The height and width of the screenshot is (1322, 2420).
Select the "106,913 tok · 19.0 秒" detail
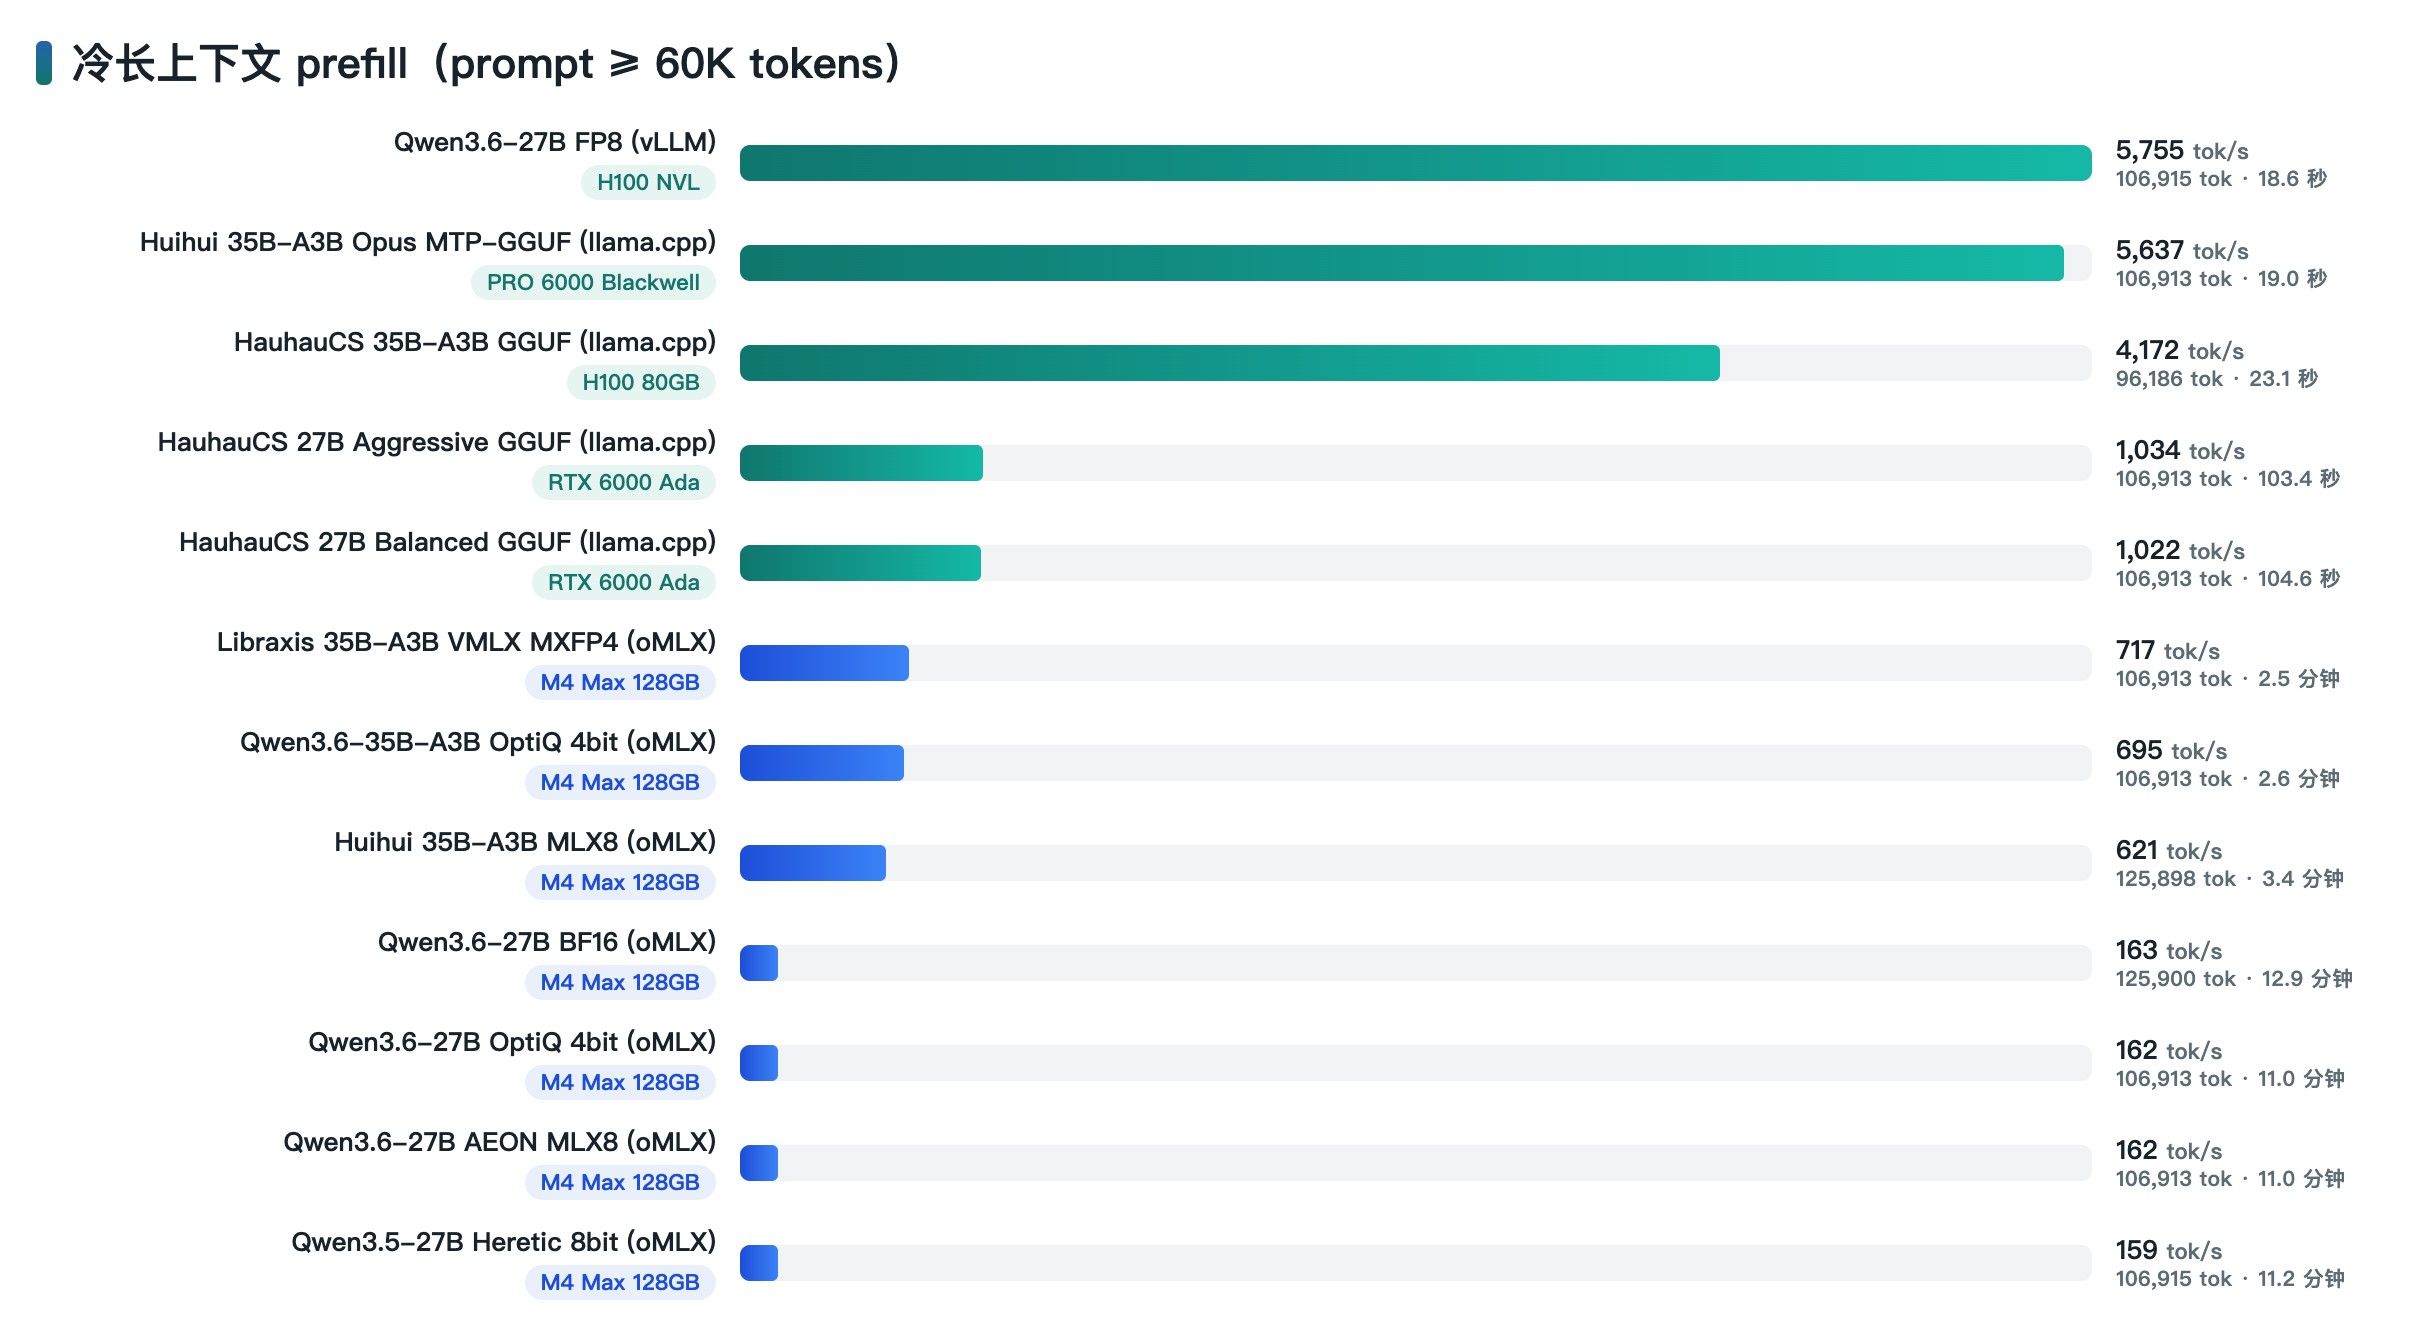click(2221, 279)
